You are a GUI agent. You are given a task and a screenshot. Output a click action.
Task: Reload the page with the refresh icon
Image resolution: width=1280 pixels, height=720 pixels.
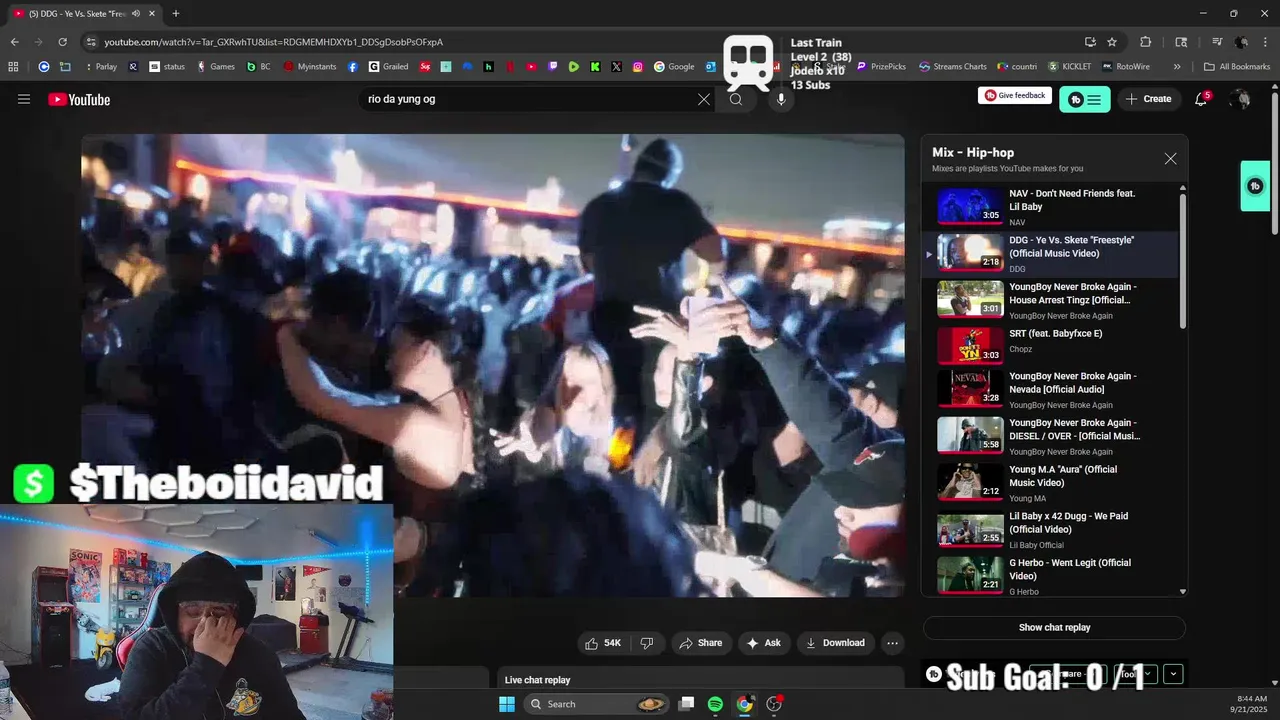click(62, 42)
